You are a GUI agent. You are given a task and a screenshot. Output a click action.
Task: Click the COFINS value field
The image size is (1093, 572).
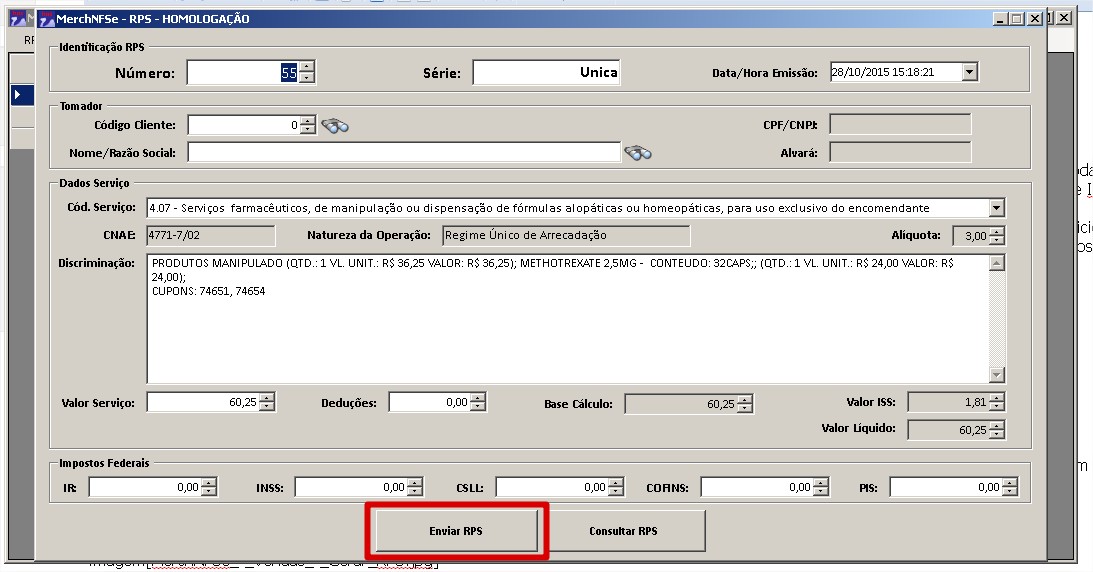[x=755, y=488]
